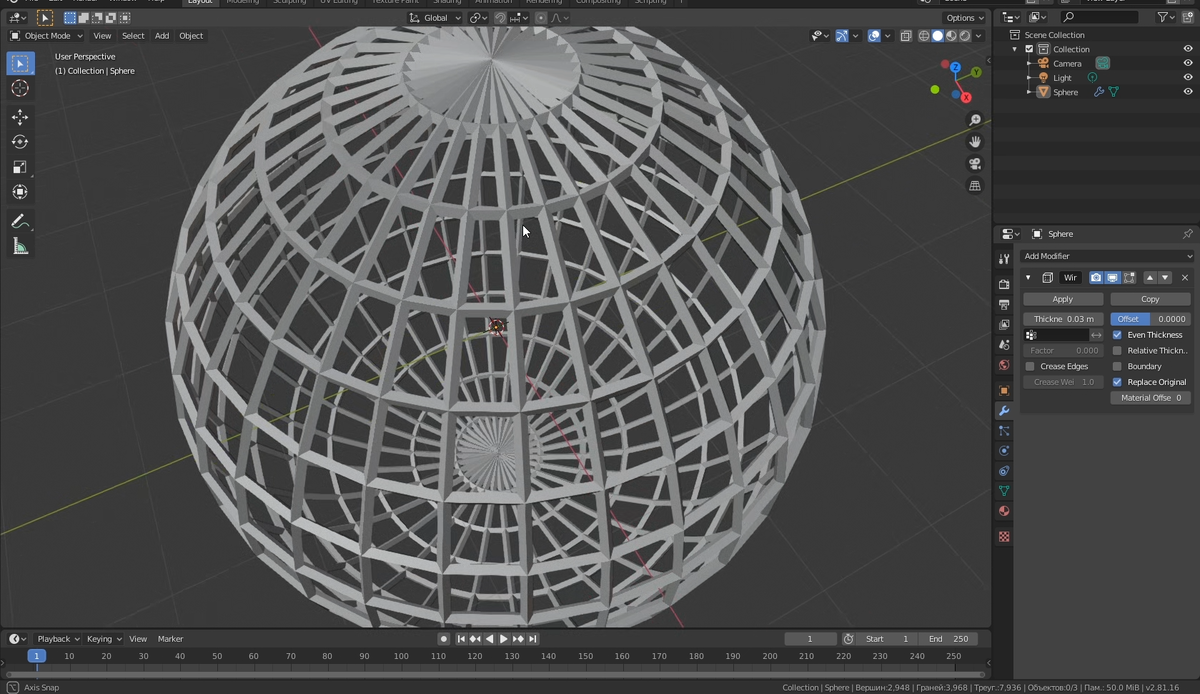The image size is (1200, 694).
Task: Open the Object Data mesh properties tab
Action: (x=1004, y=491)
